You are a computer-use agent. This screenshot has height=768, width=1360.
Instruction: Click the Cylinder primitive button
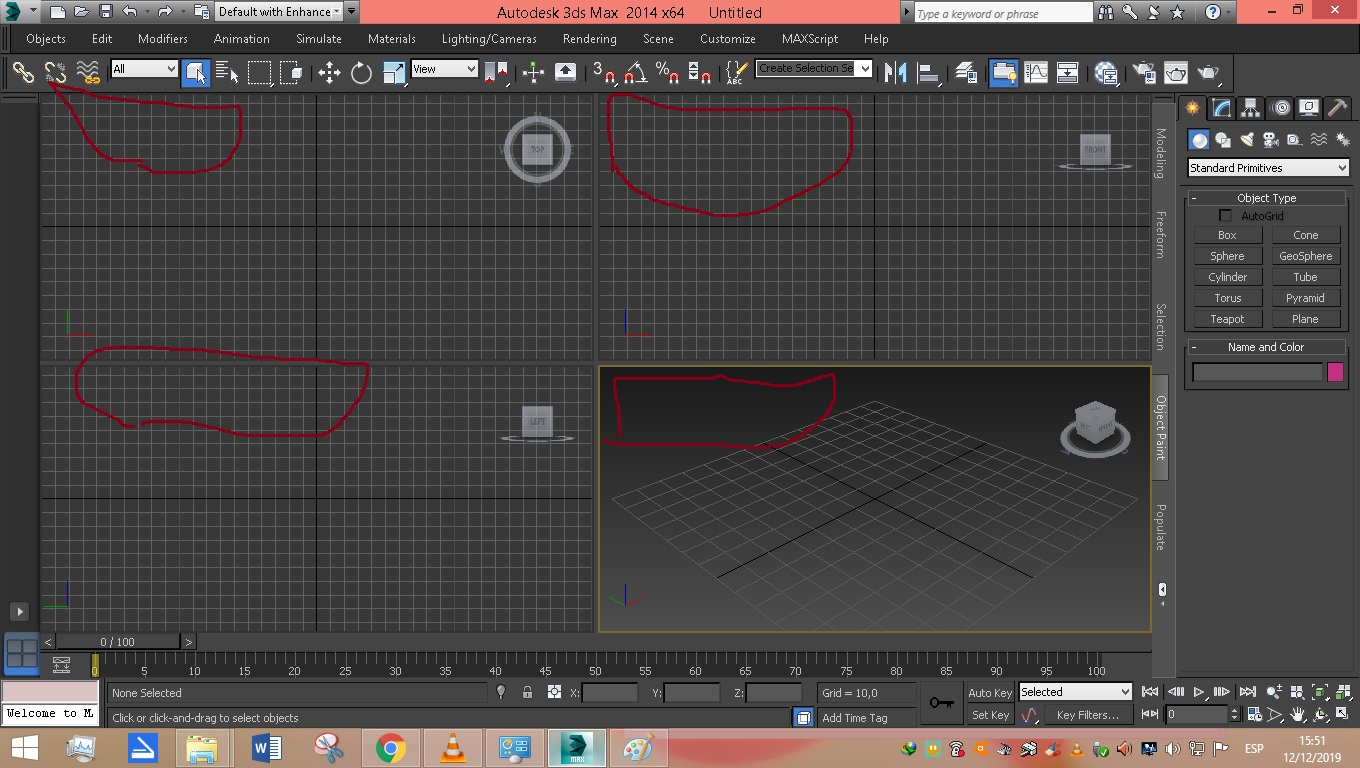tap(1227, 277)
